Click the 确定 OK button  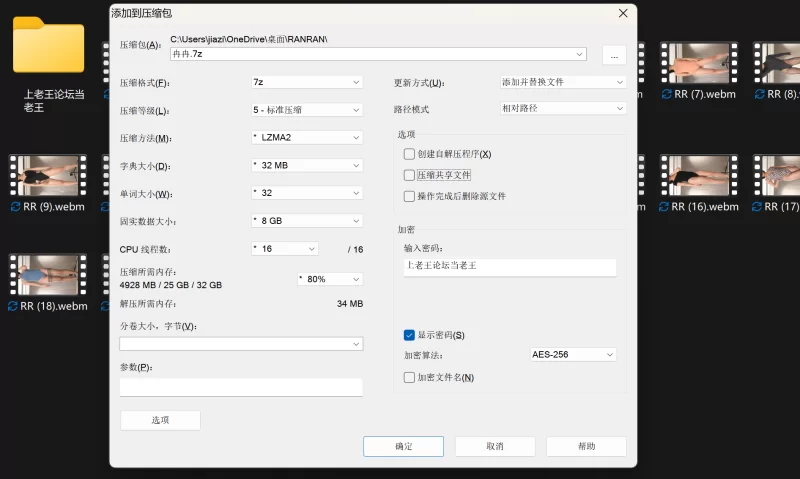click(404, 446)
